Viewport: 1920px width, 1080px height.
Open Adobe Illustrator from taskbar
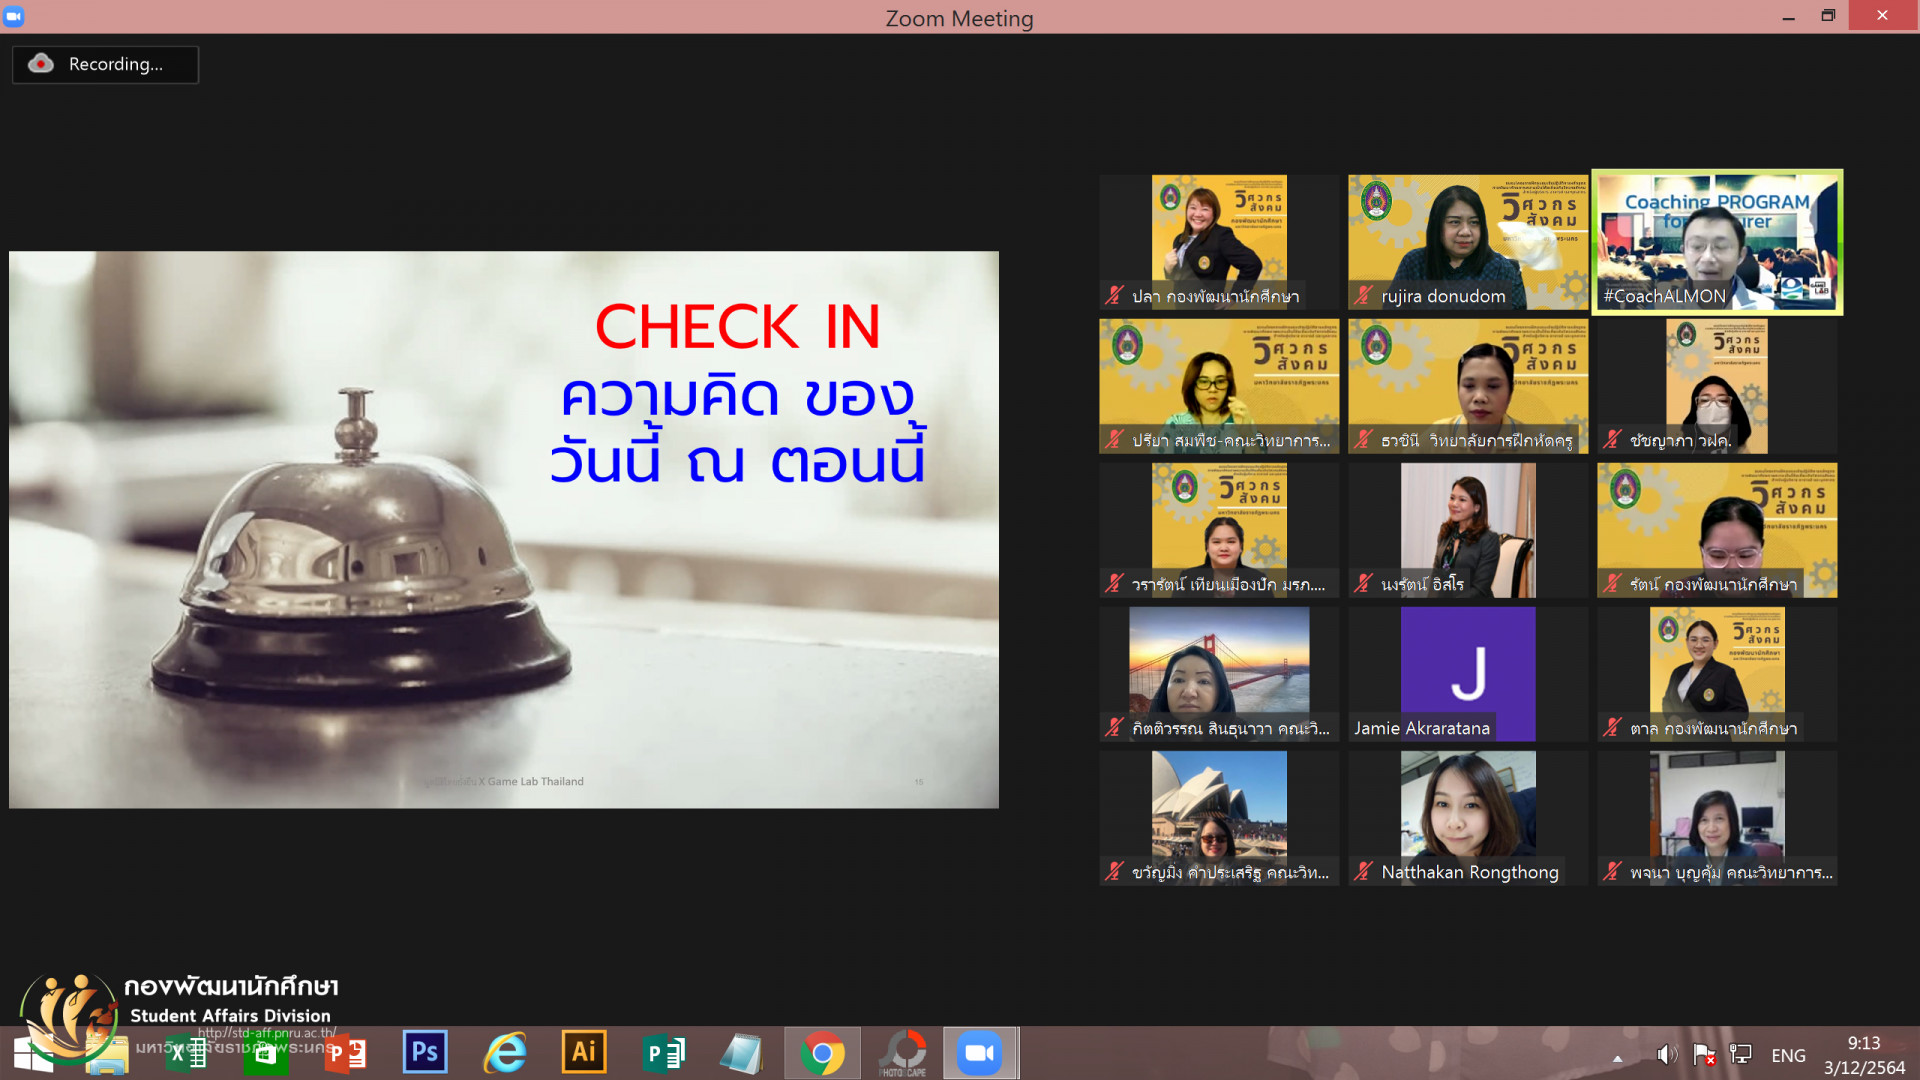(584, 1052)
